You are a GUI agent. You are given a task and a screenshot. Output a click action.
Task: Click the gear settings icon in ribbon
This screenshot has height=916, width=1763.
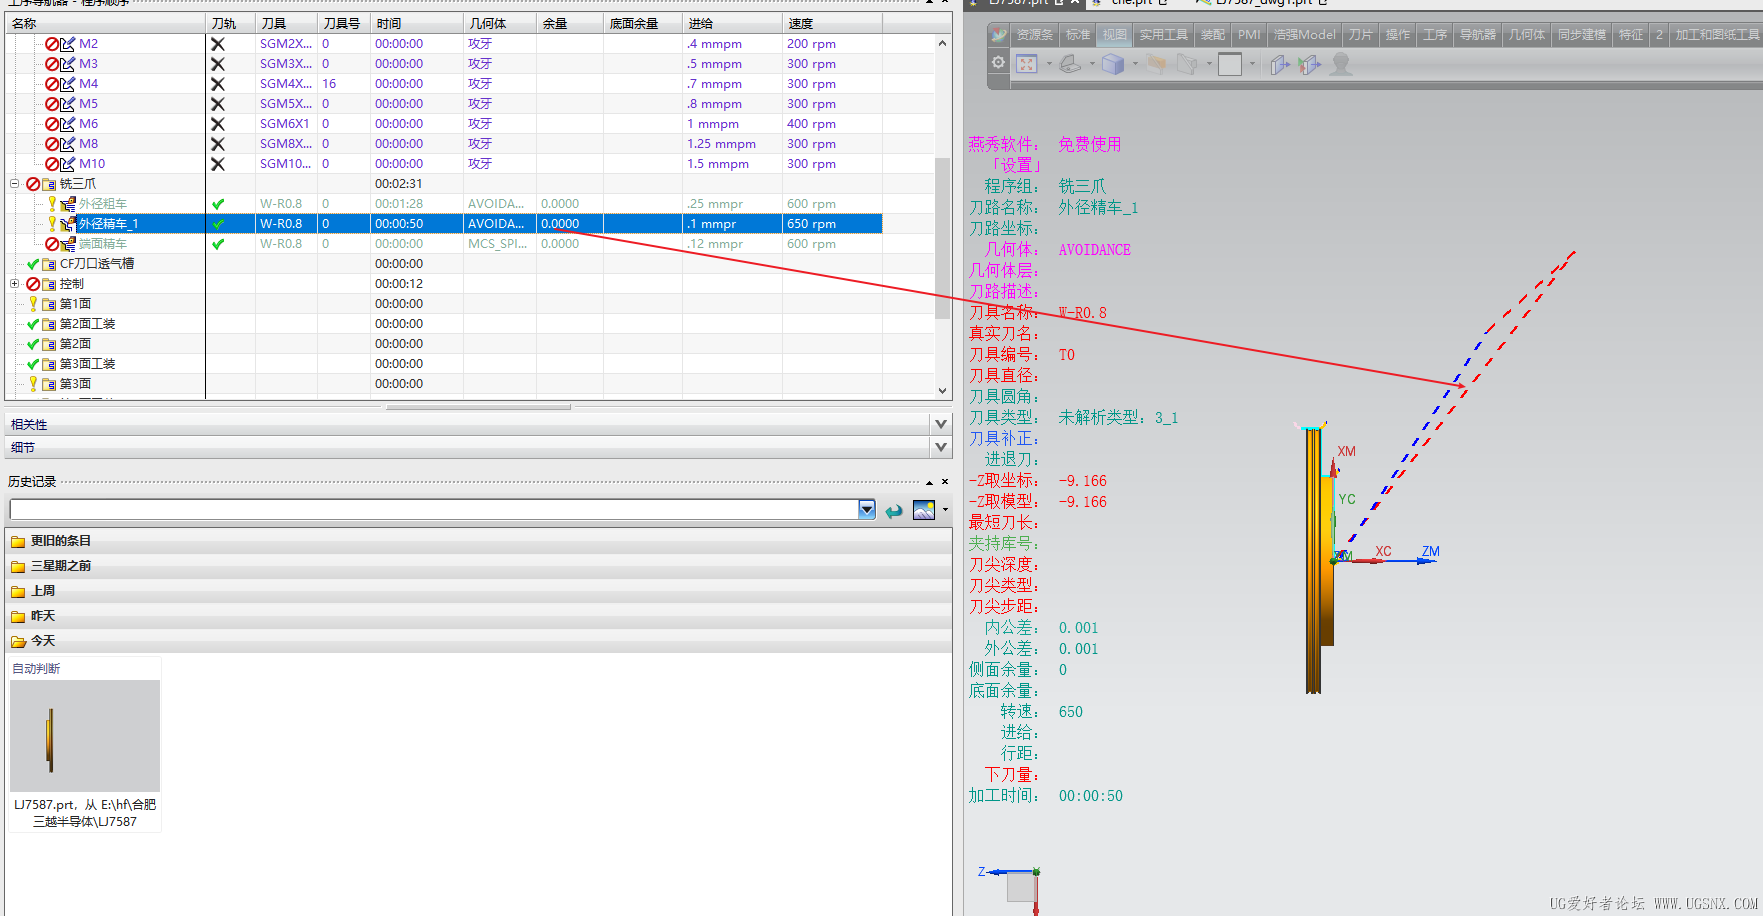[x=998, y=62]
